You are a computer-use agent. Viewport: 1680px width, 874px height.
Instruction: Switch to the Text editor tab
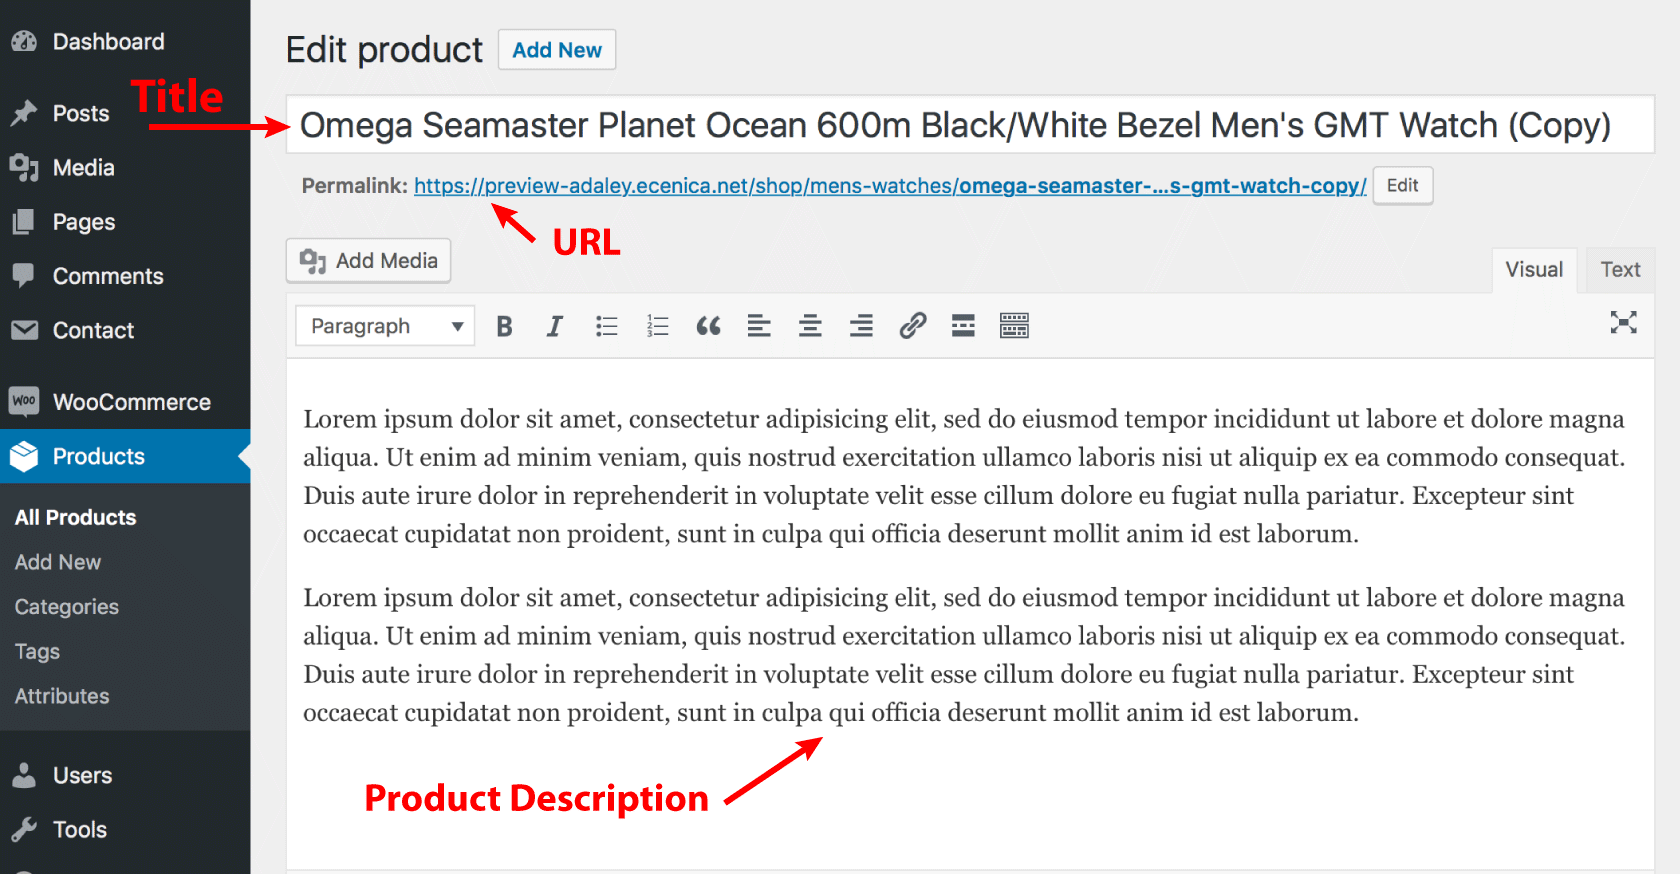(x=1620, y=270)
